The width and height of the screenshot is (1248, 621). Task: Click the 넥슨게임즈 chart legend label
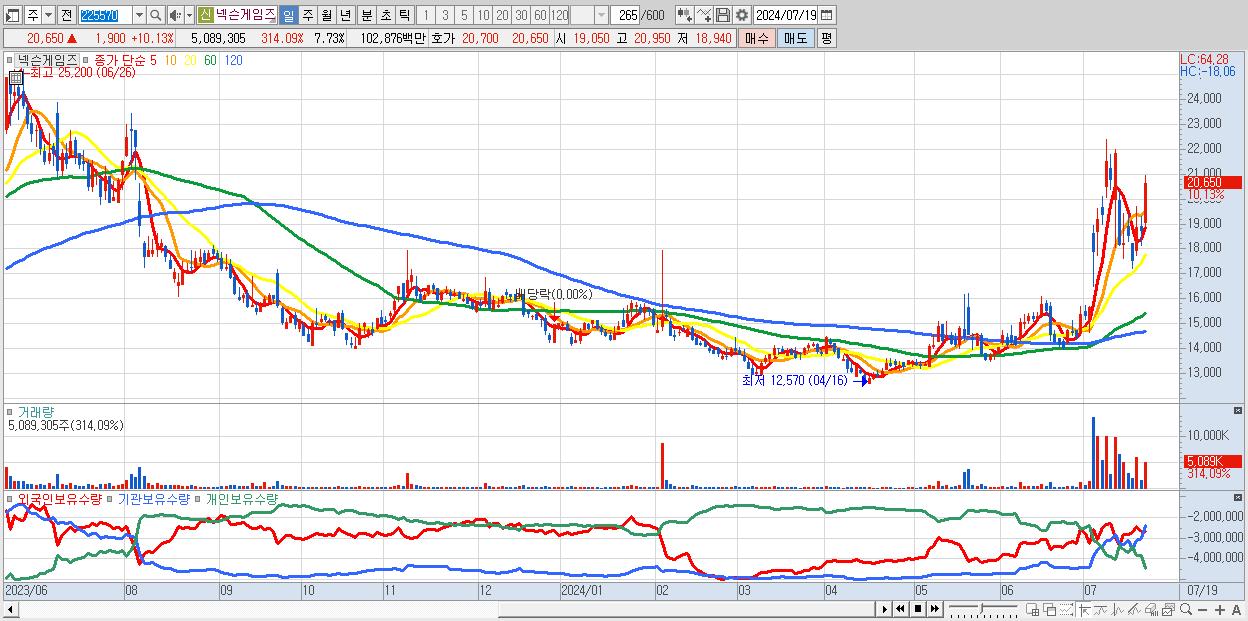(47, 61)
